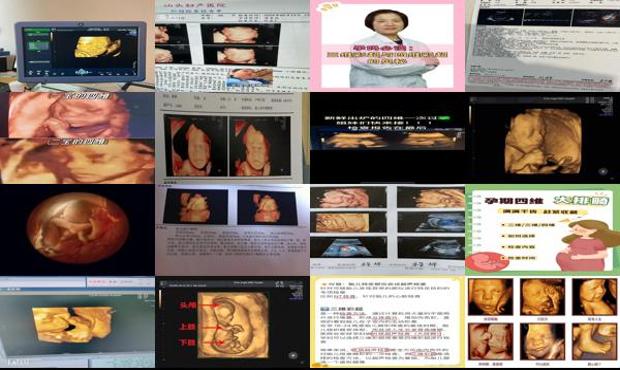Screen dimensions: 620x370
Task: Click the green badge on black caption image
Action: (445, 118)
